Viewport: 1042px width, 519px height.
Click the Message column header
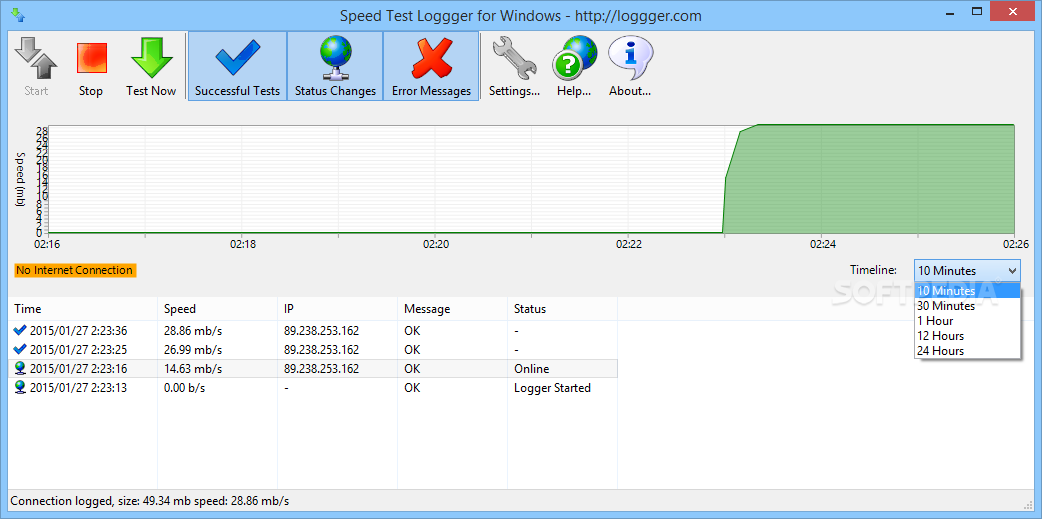(x=453, y=309)
